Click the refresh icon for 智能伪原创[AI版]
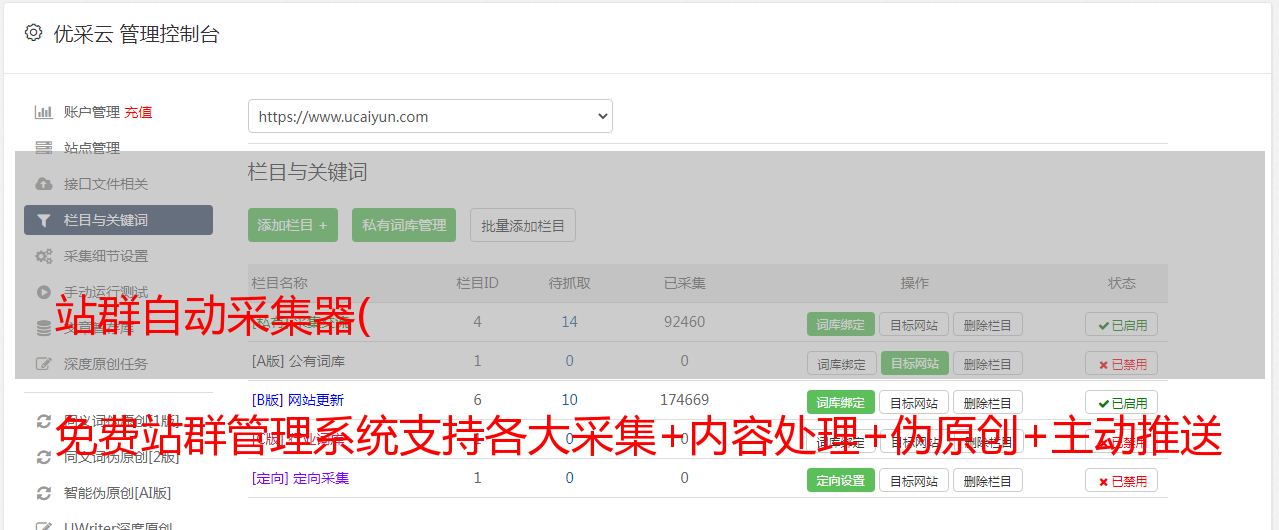Viewport: 1279px width, 530px height. coord(43,493)
